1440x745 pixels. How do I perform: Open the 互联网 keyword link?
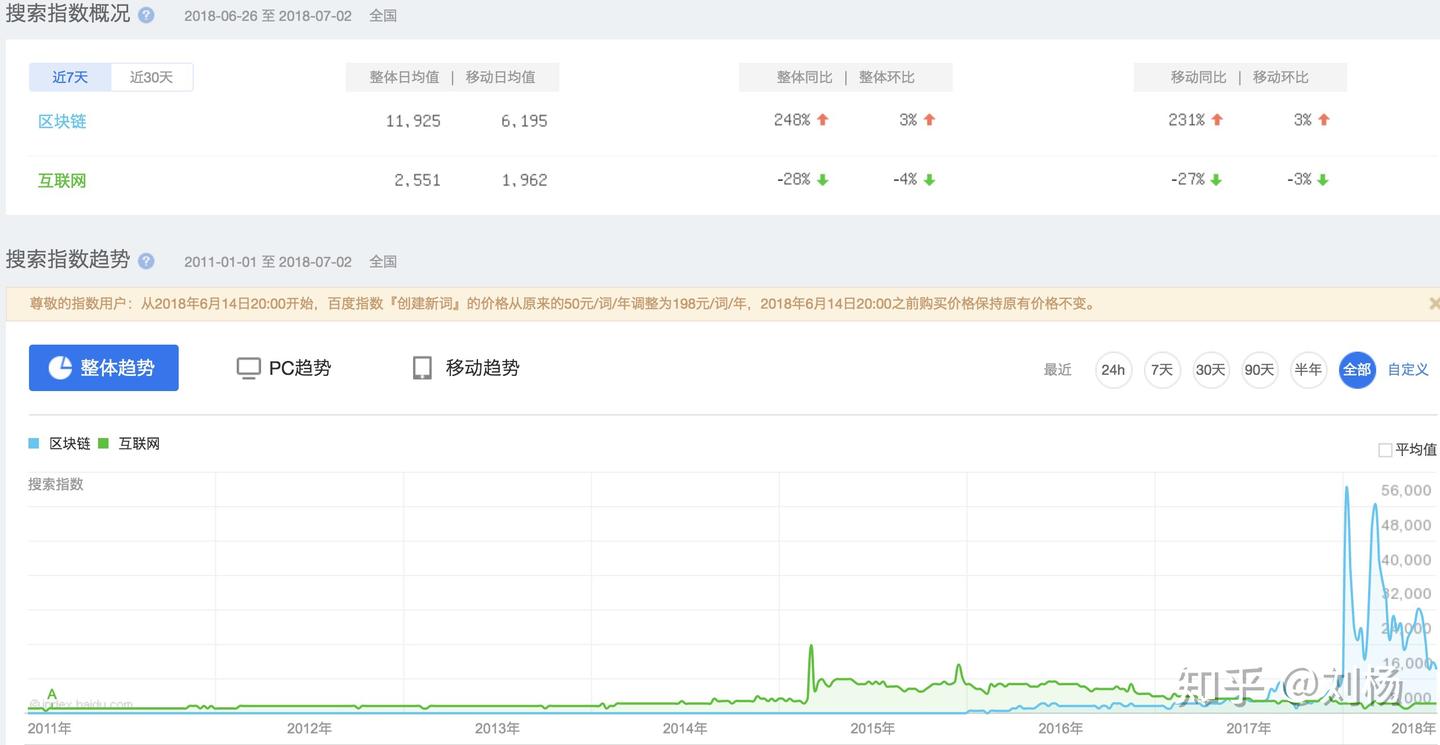(61, 179)
